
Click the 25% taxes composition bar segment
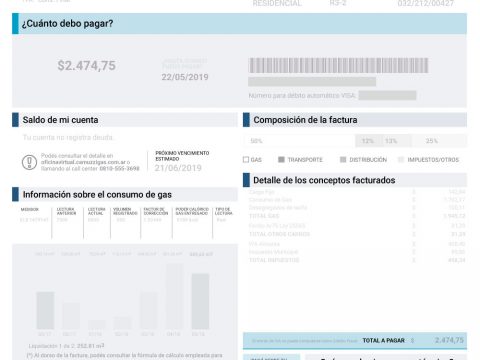pyautogui.click(x=439, y=141)
